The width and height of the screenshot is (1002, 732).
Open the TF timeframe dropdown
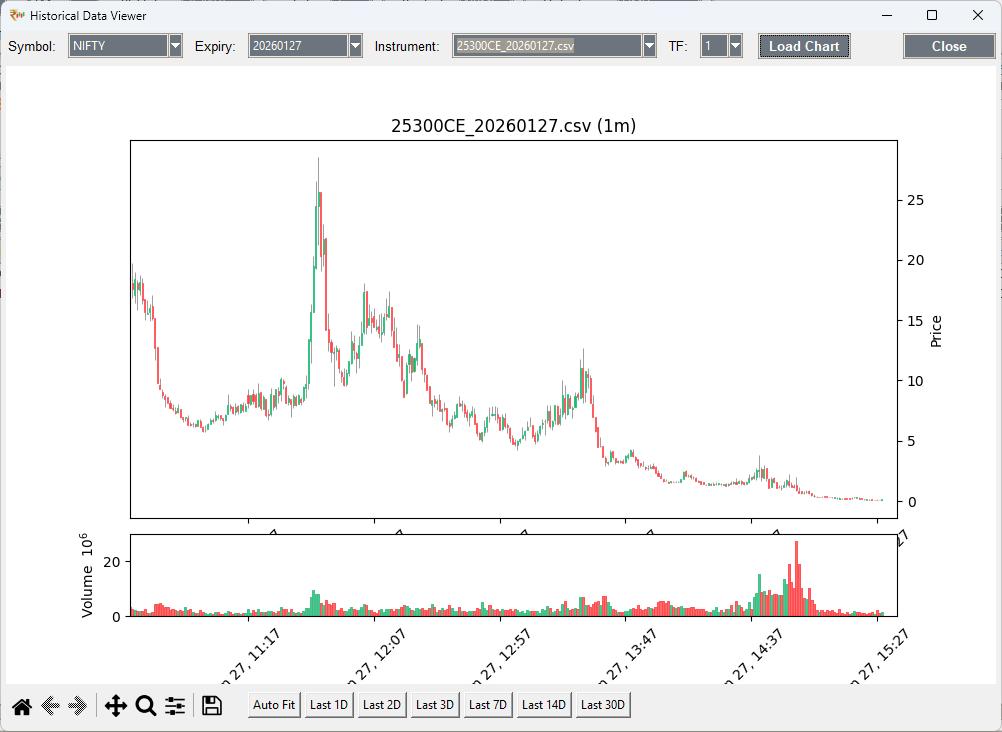pyautogui.click(x=735, y=45)
